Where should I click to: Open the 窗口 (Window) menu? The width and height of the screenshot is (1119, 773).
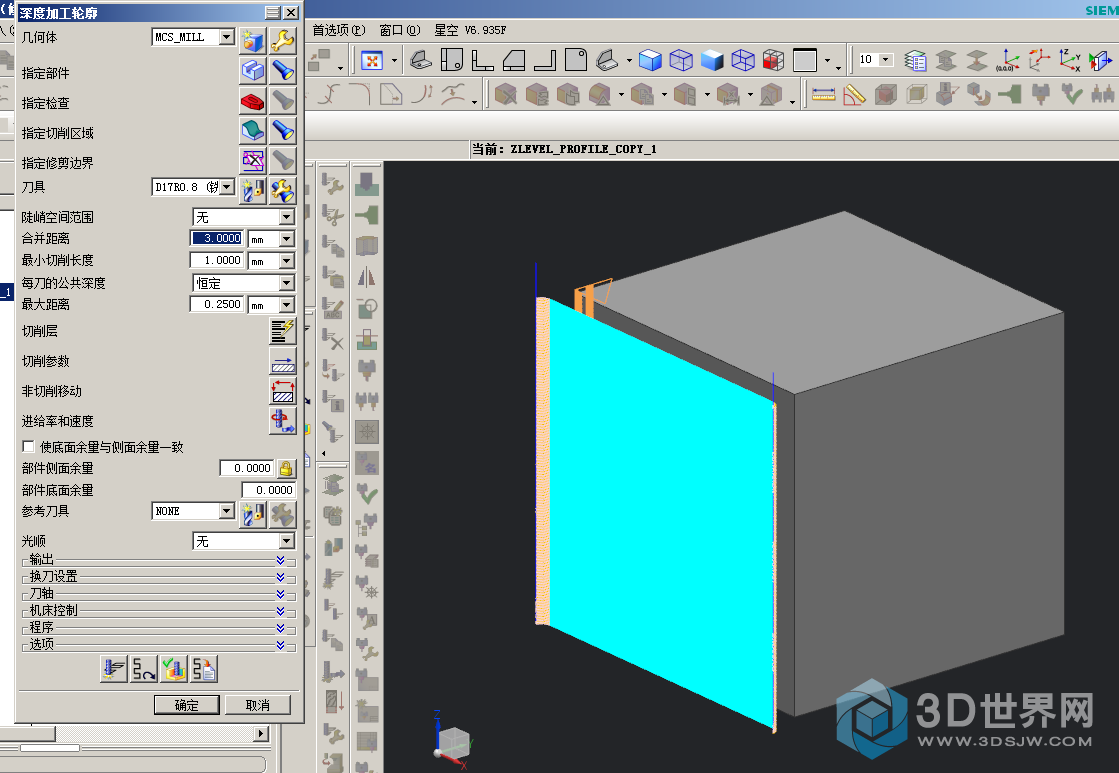[x=400, y=30]
